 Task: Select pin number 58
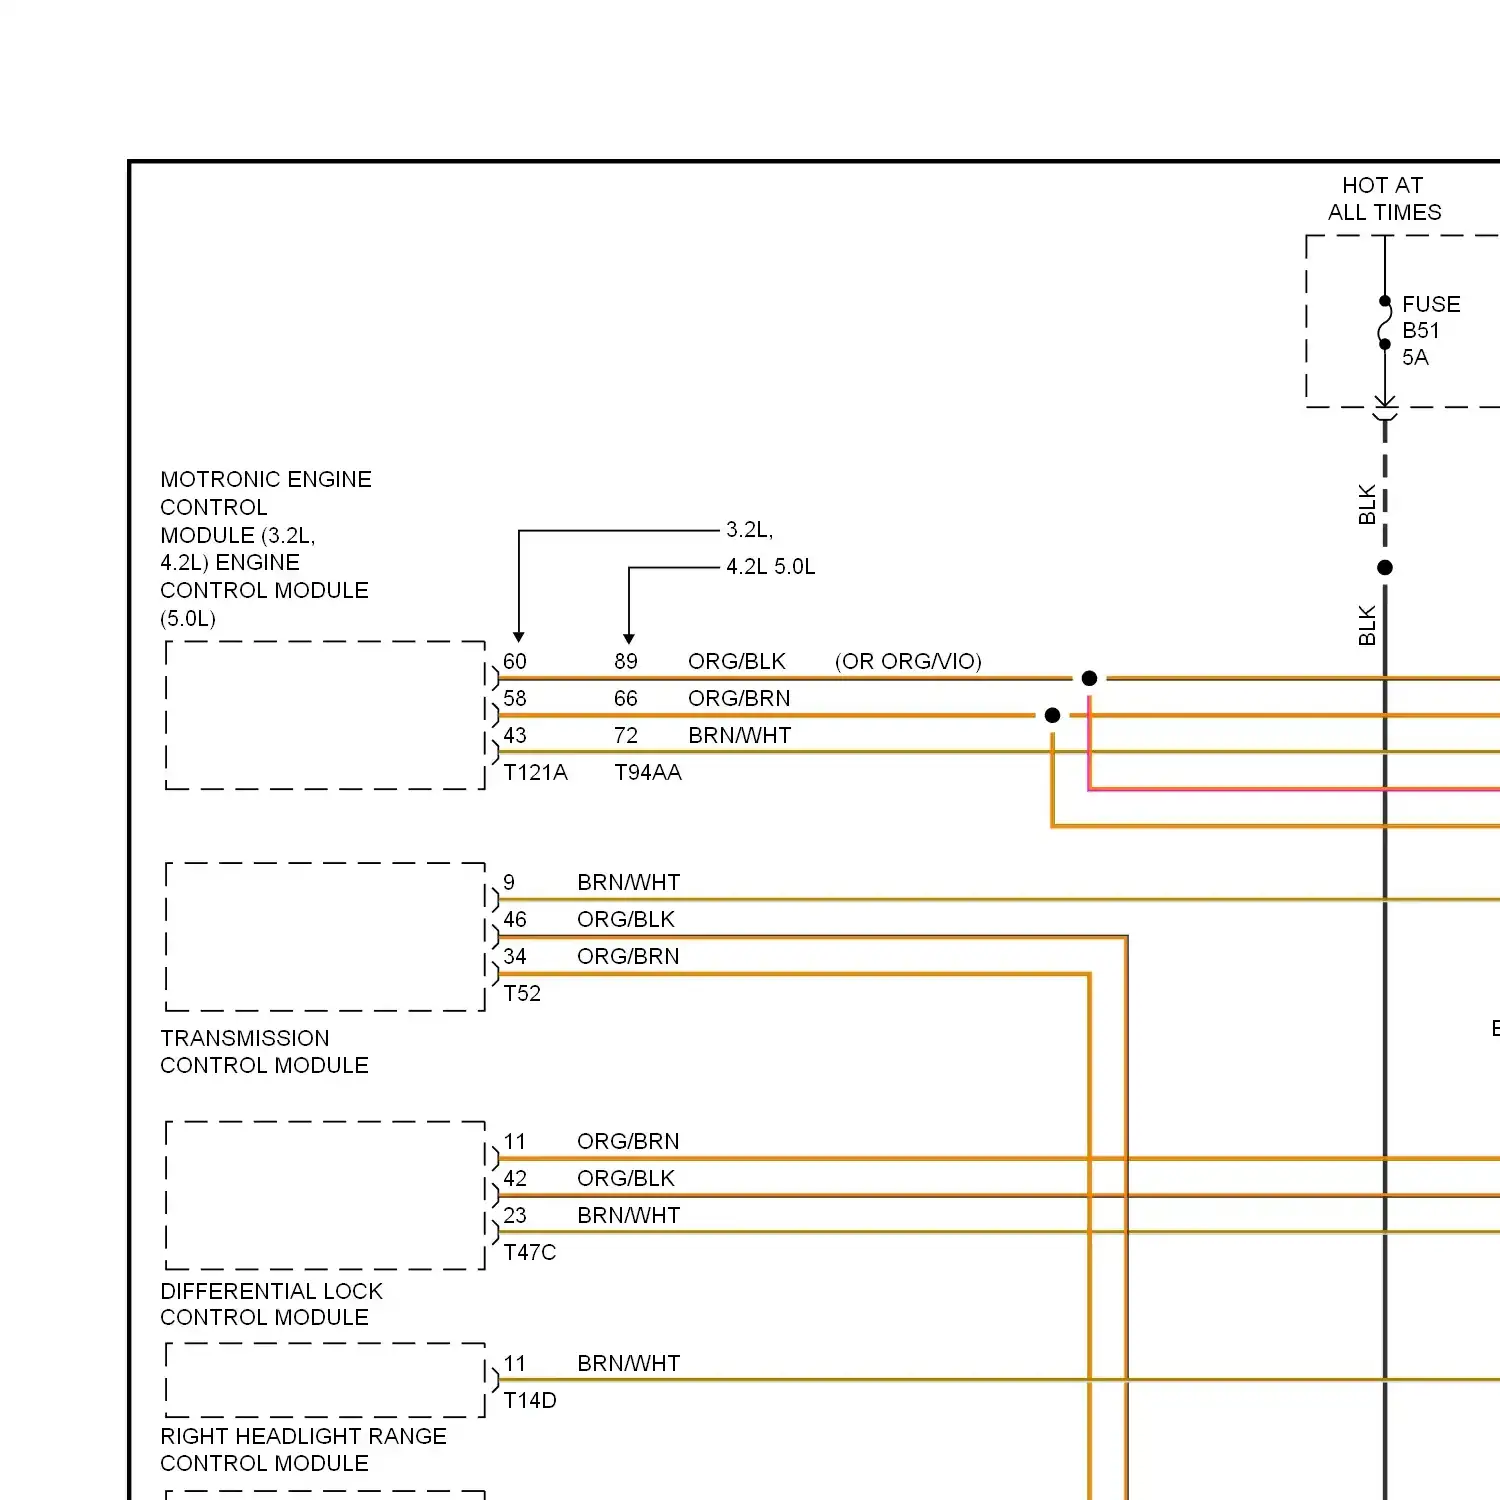tap(515, 698)
